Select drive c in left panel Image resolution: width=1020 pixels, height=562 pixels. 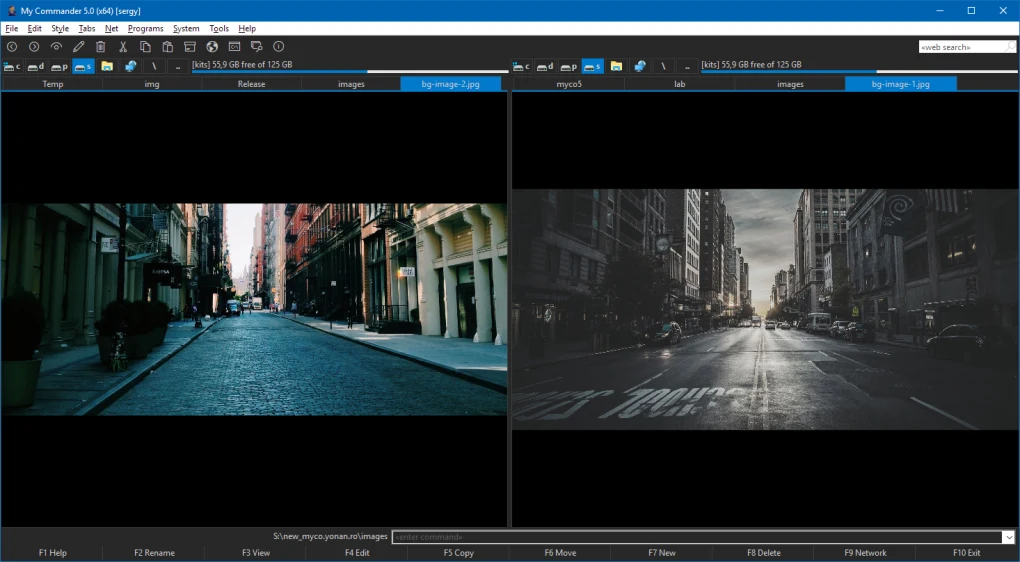tap(12, 66)
